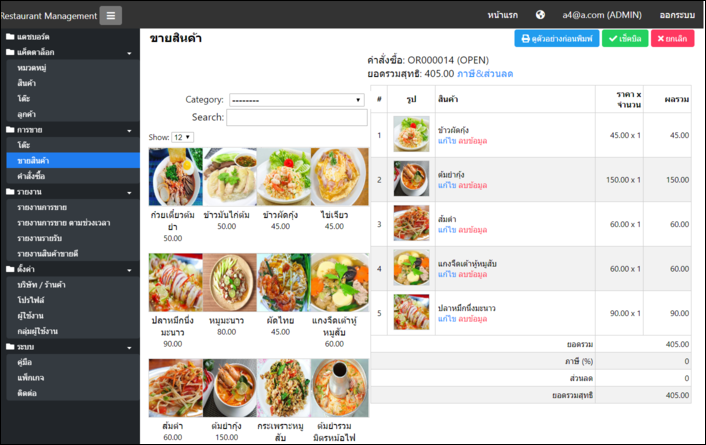This screenshot has width=706, height=445.
Task: Click แก้ไข for ข้าวผัดกุ้ง order row
Action: [x=448, y=141]
